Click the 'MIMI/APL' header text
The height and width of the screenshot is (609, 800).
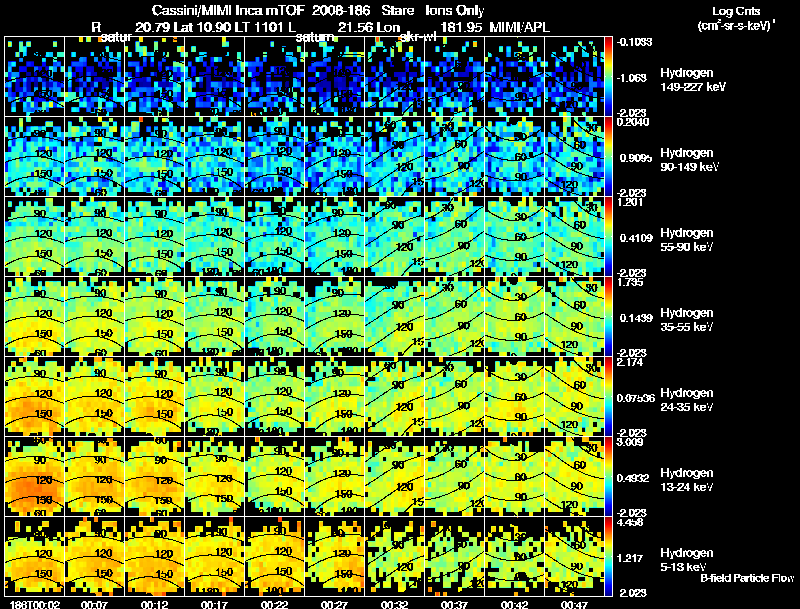click(519, 28)
